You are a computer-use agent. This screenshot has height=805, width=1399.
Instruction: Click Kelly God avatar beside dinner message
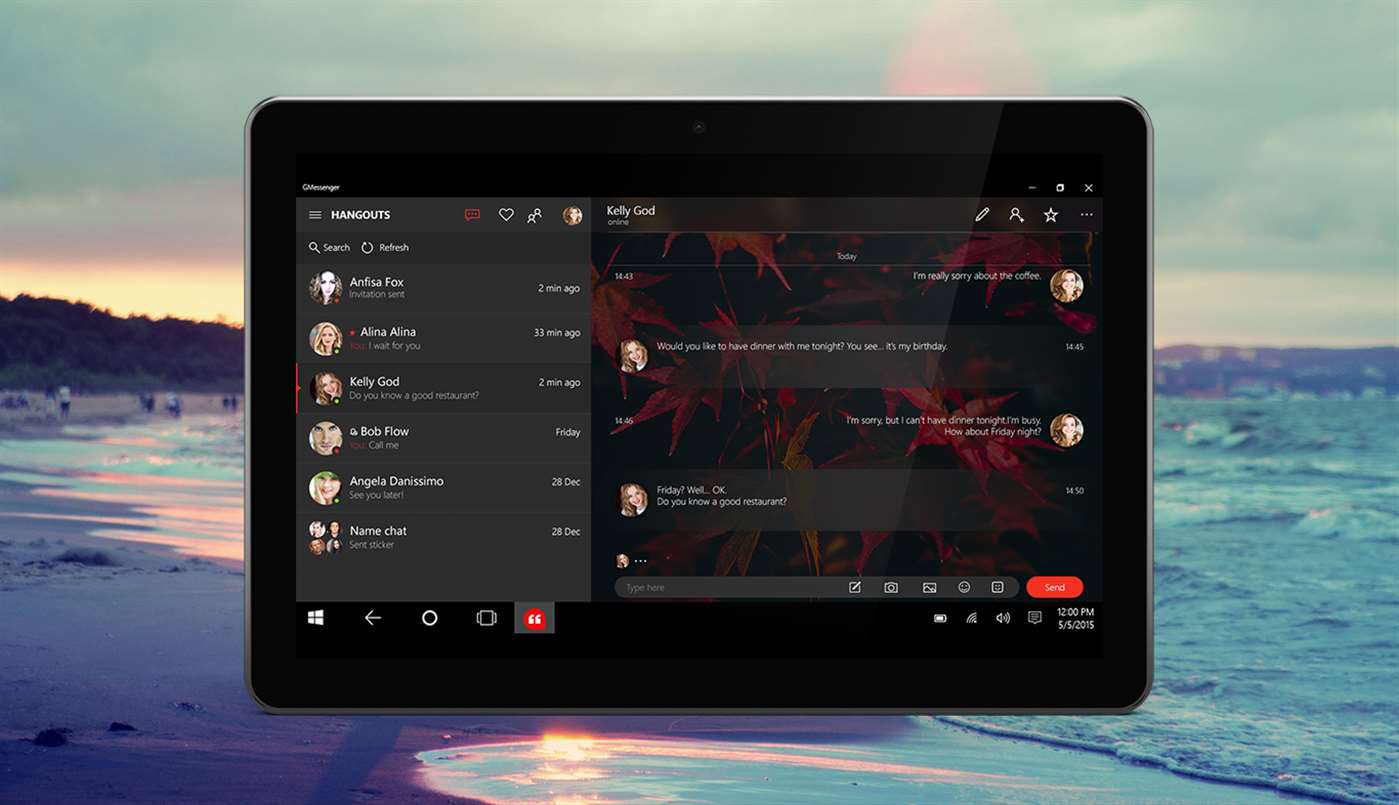[633, 355]
